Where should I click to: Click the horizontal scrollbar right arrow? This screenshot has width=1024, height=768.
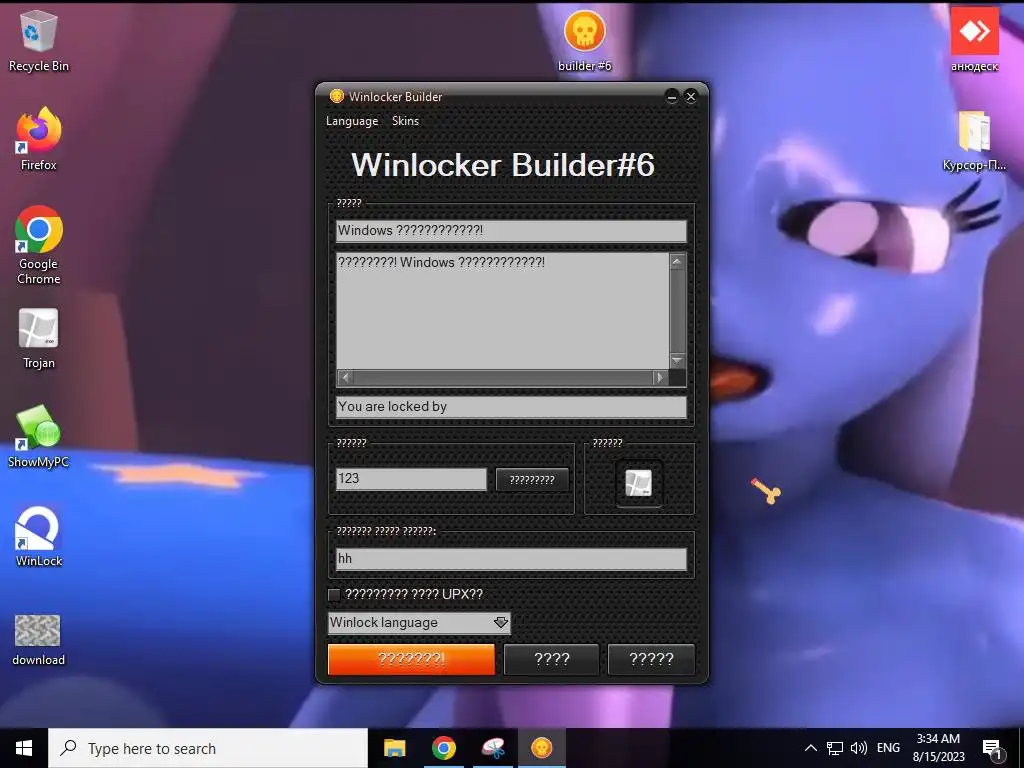[660, 377]
